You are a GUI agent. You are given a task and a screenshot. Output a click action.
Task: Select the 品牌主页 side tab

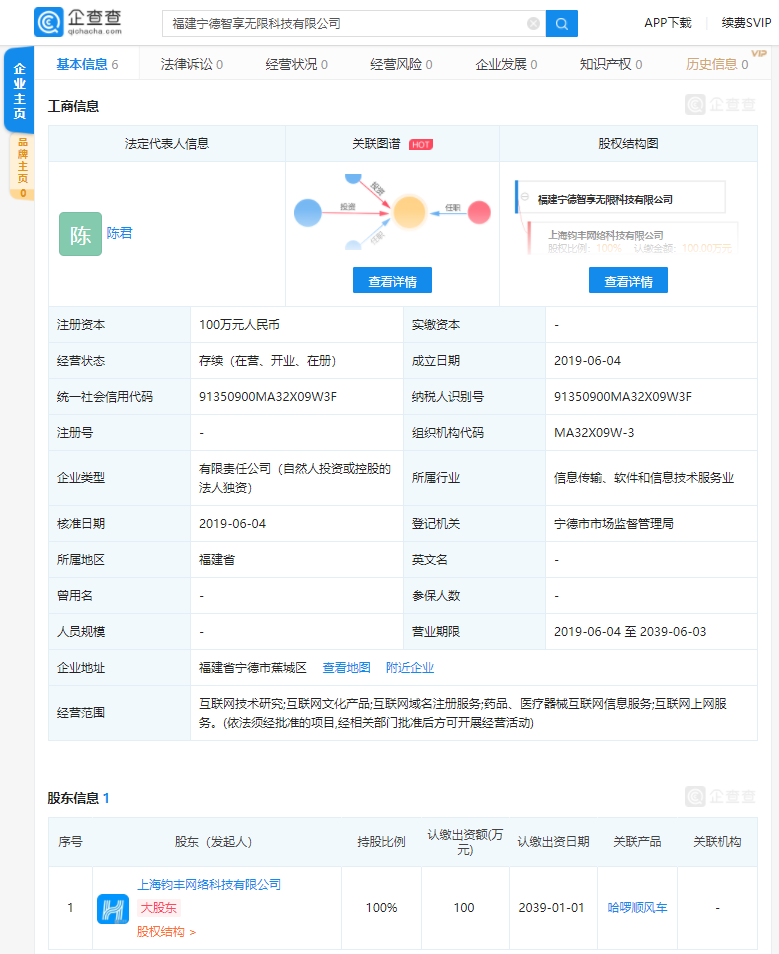coord(23,166)
